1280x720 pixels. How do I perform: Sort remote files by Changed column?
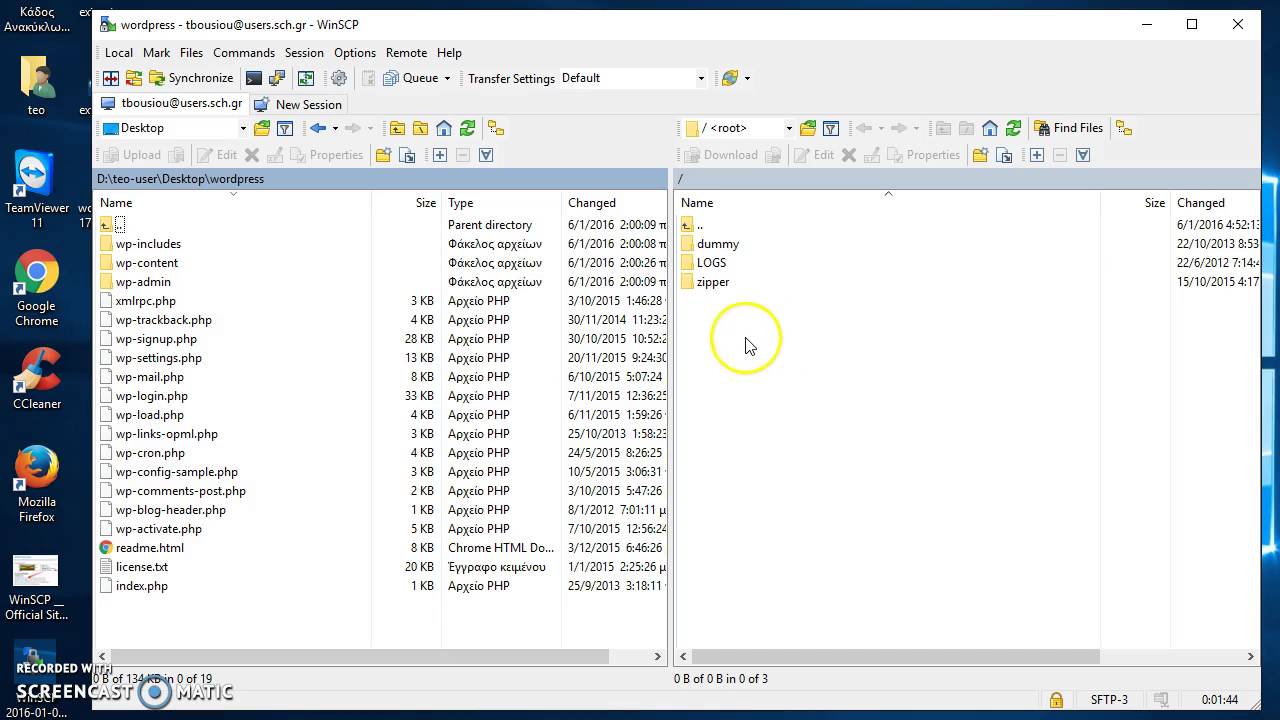coord(1217,202)
